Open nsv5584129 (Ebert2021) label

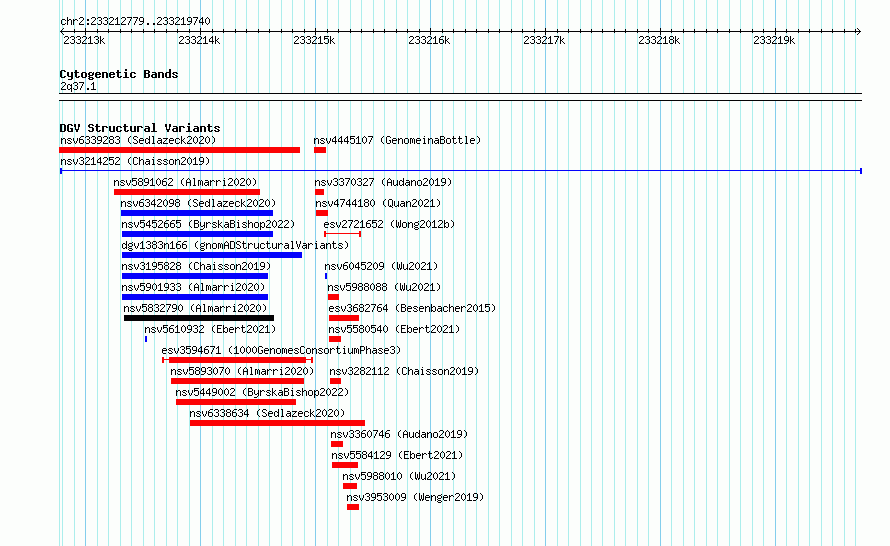[398, 455]
